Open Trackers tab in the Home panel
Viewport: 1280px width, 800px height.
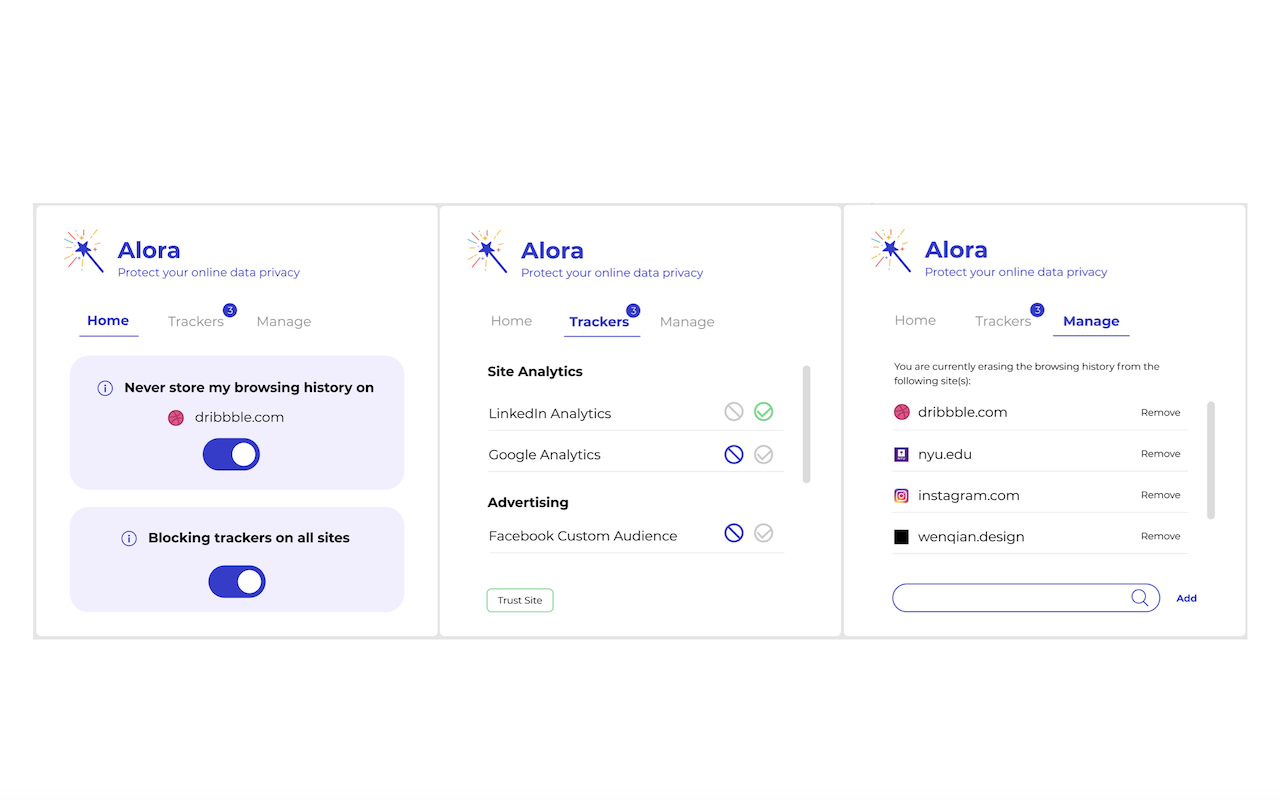196,322
